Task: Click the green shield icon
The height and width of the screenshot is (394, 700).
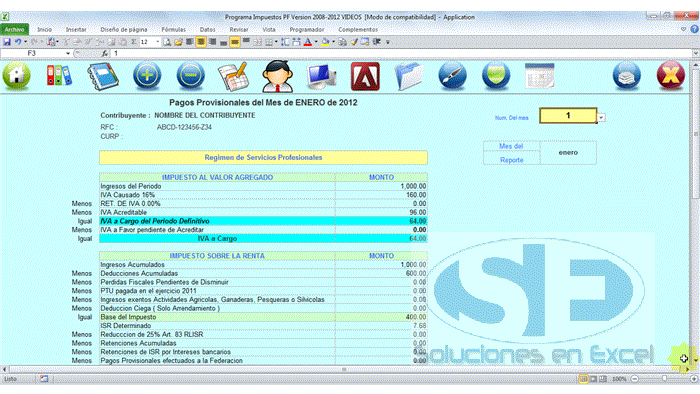Action: [x=496, y=76]
